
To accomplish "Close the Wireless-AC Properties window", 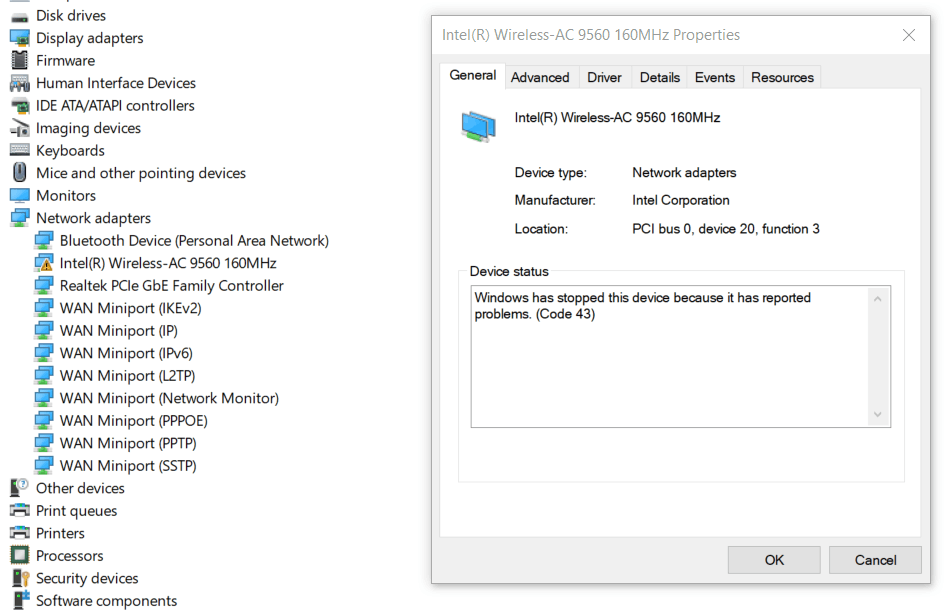I will tap(908, 35).
